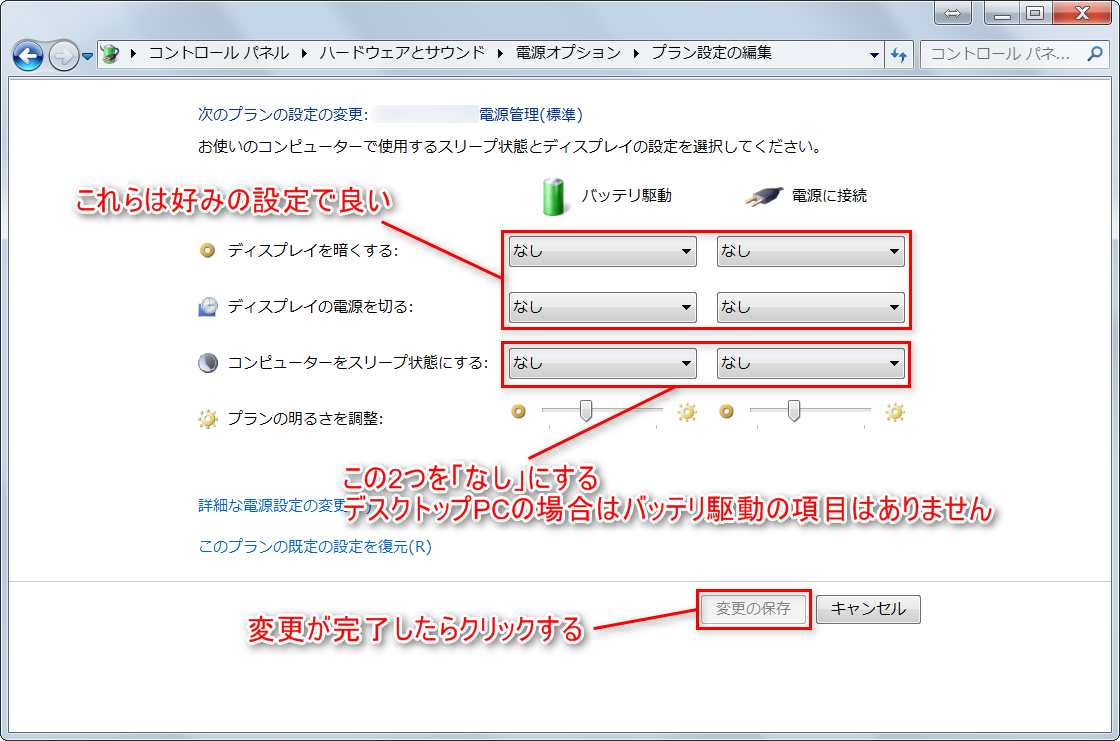Open 詳細な電源設定の変更 link
1120x741 pixels.
(272, 505)
